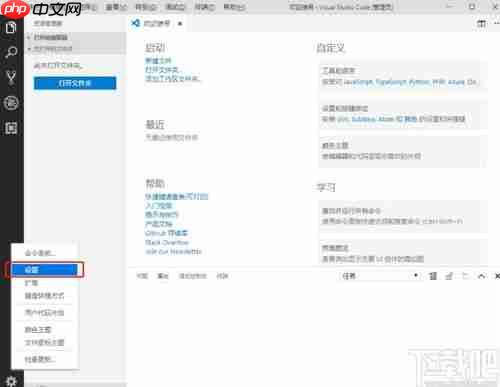Click the 打开文件夹... link under 启动
Image resolution: width=500 pixels, height=387 pixels.
click(163, 70)
